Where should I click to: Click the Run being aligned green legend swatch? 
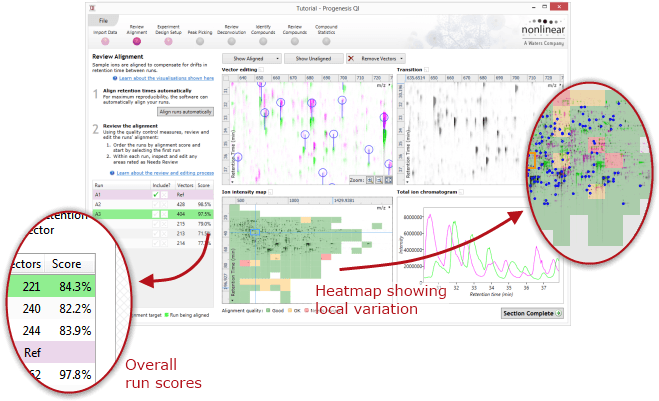pyautogui.click(x=166, y=315)
